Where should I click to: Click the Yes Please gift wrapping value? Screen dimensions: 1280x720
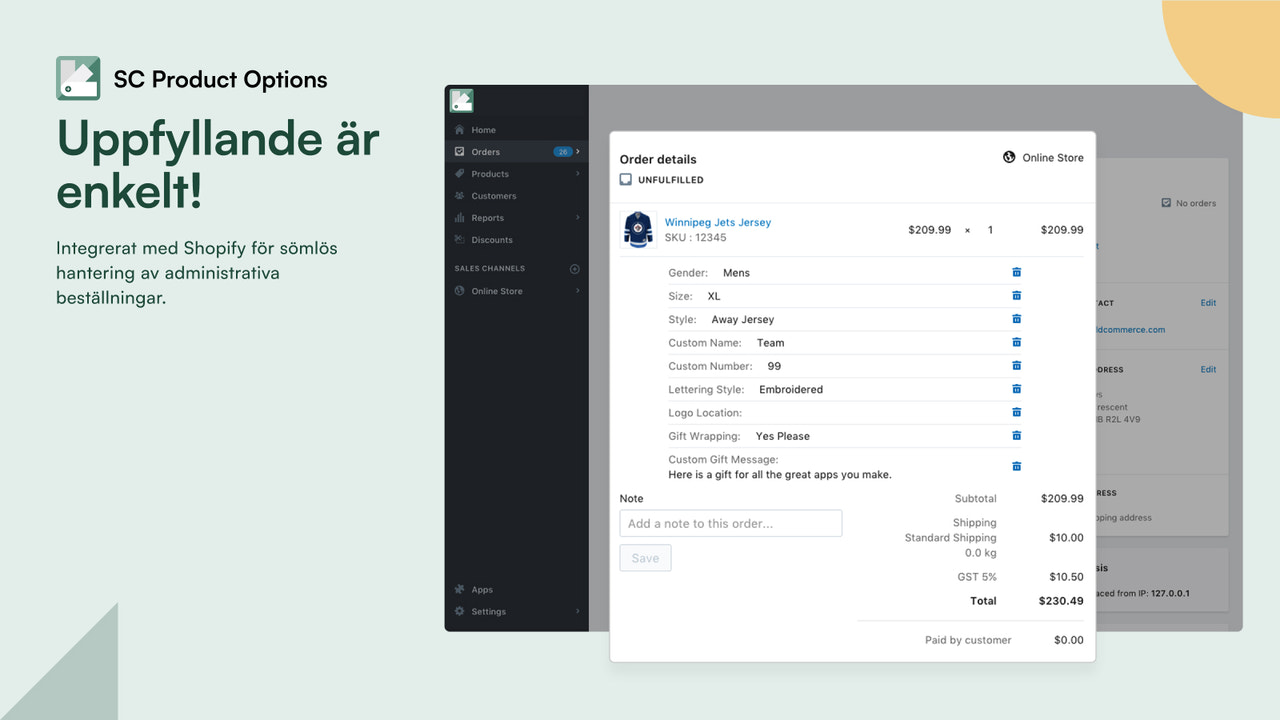[x=783, y=436]
